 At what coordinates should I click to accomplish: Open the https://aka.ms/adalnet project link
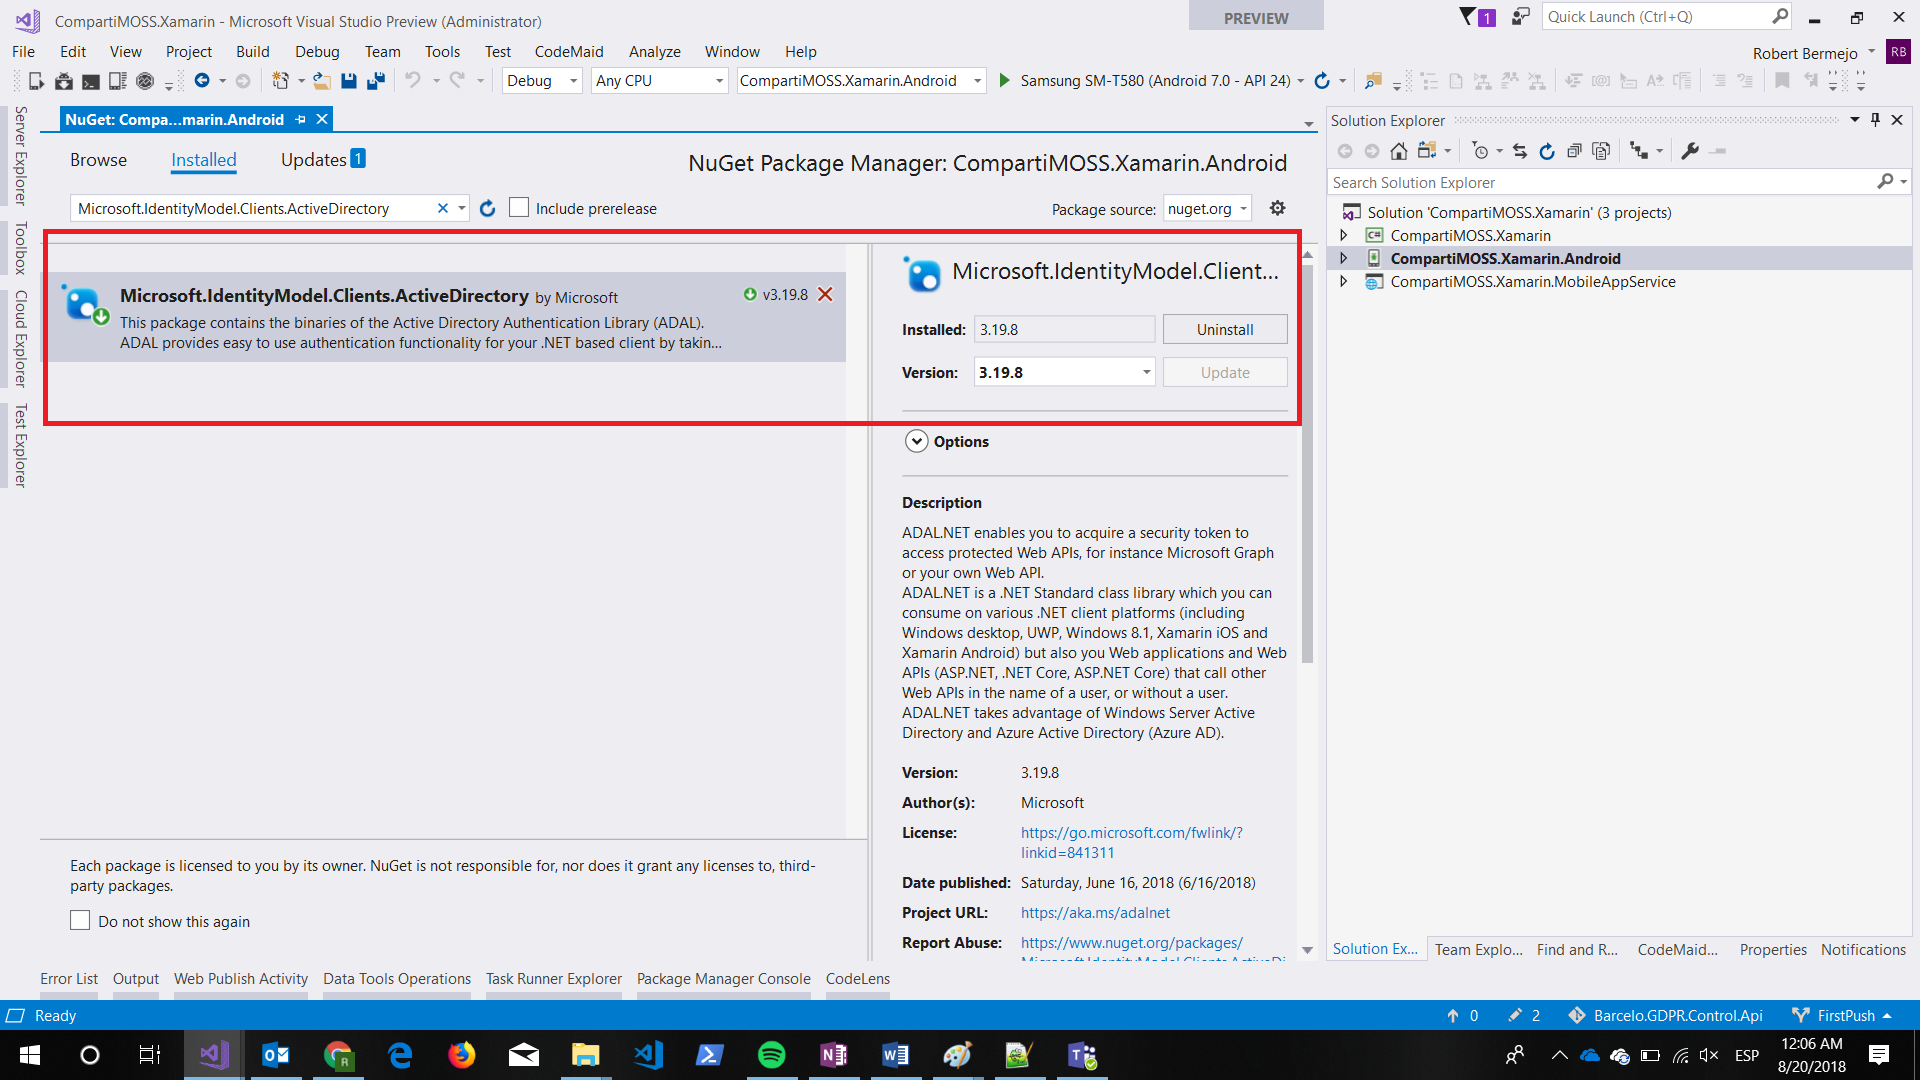(x=1095, y=912)
